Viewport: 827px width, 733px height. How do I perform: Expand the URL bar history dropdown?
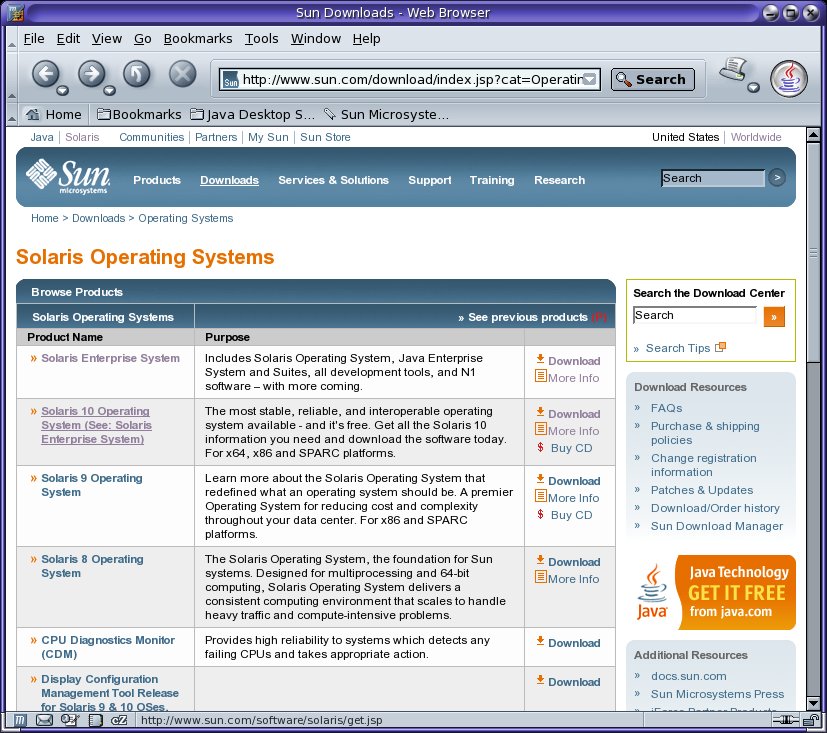click(x=590, y=80)
